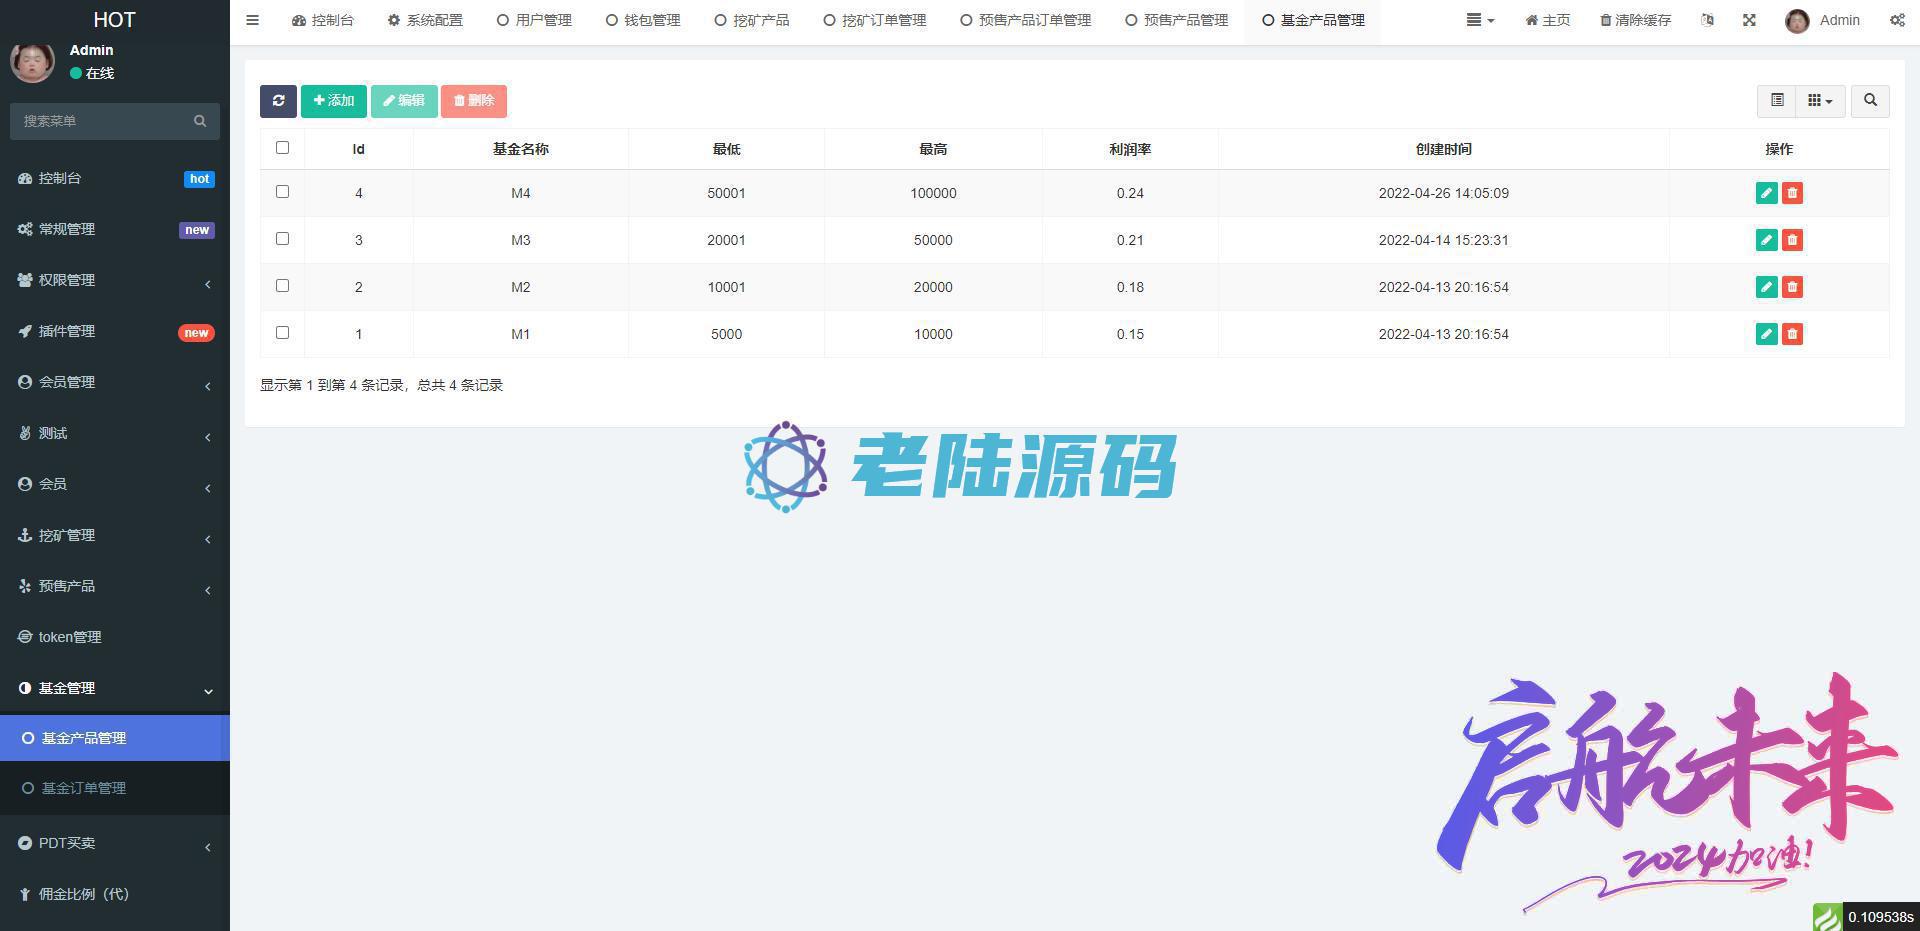
Task: Open the top bar list dropdown menu
Action: tap(1480, 20)
